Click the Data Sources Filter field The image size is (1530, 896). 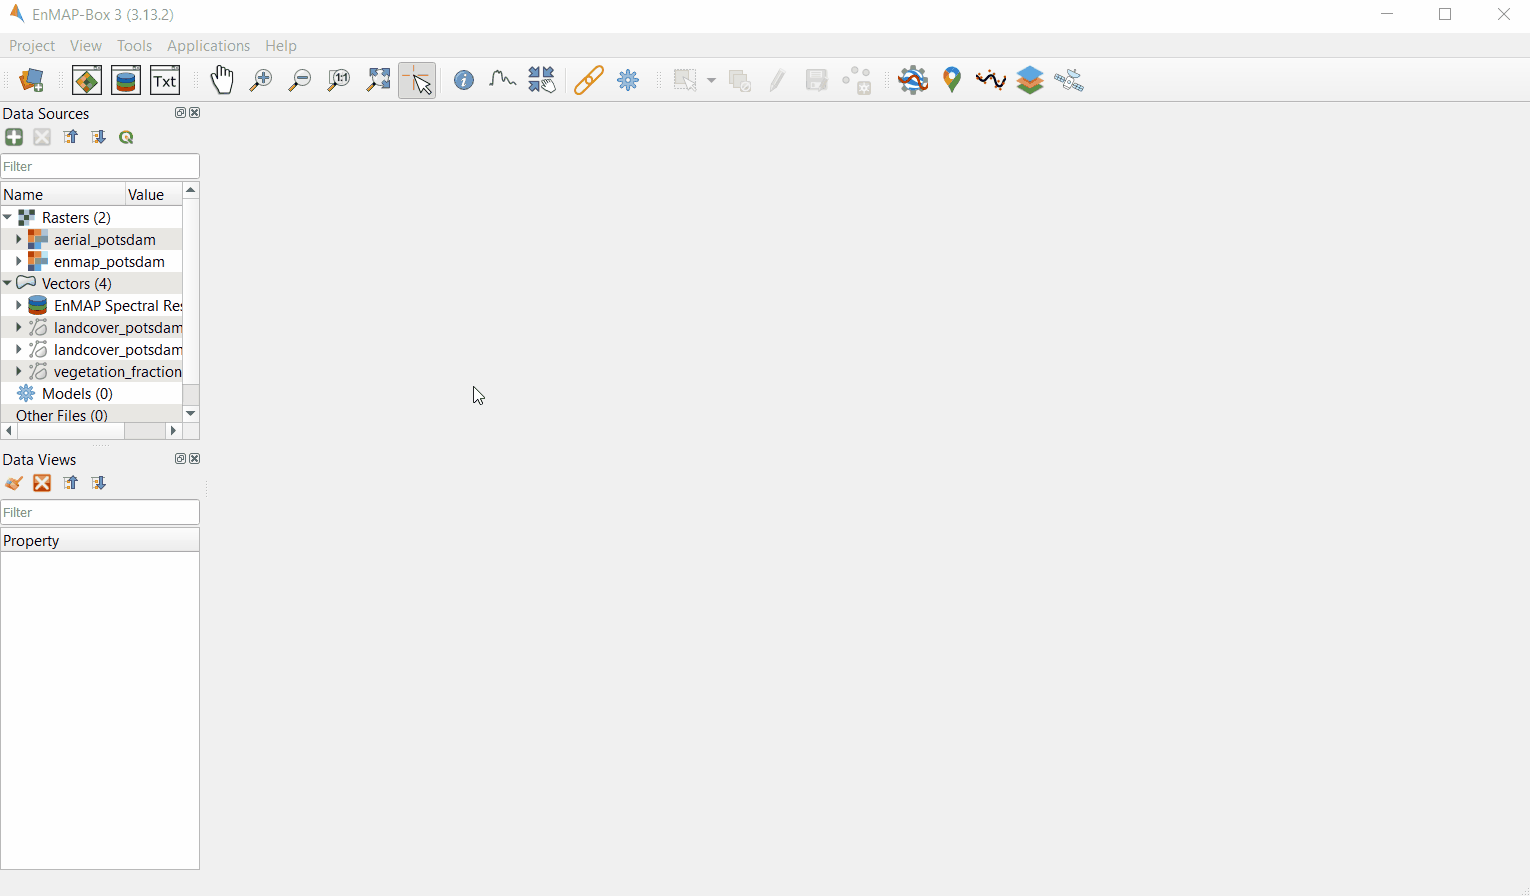(100, 166)
